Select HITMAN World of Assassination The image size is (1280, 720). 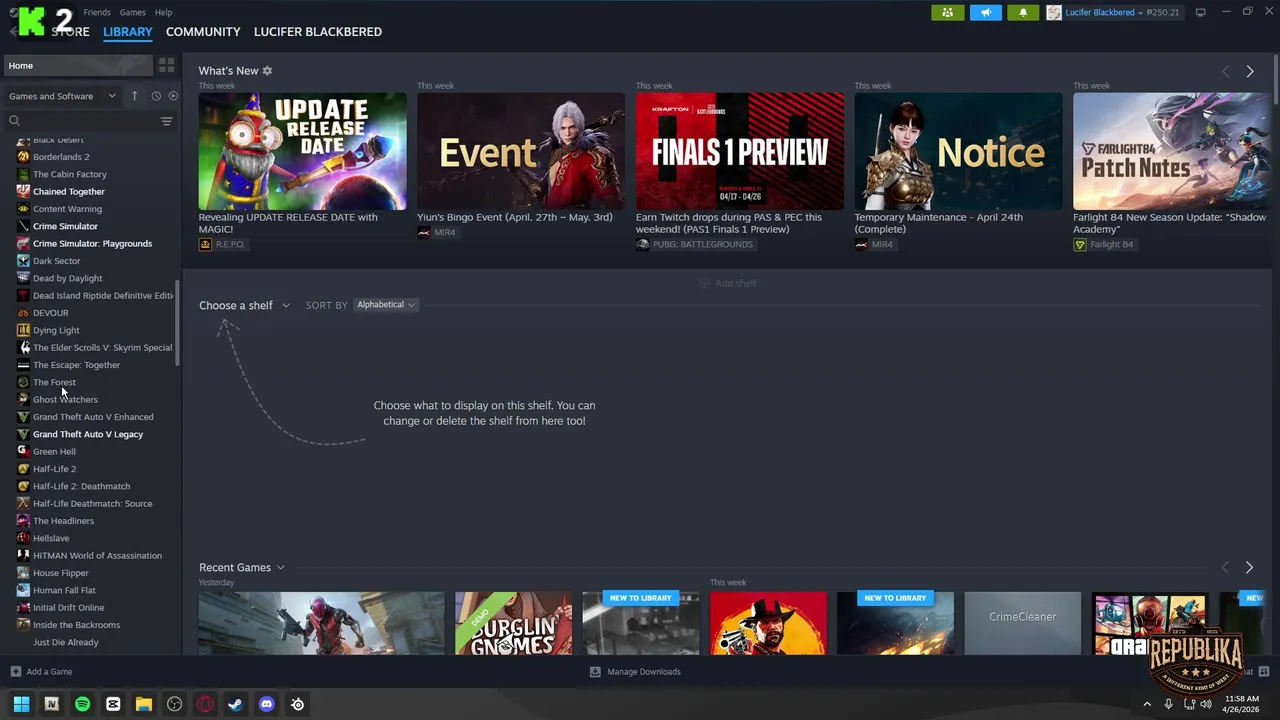97,556
